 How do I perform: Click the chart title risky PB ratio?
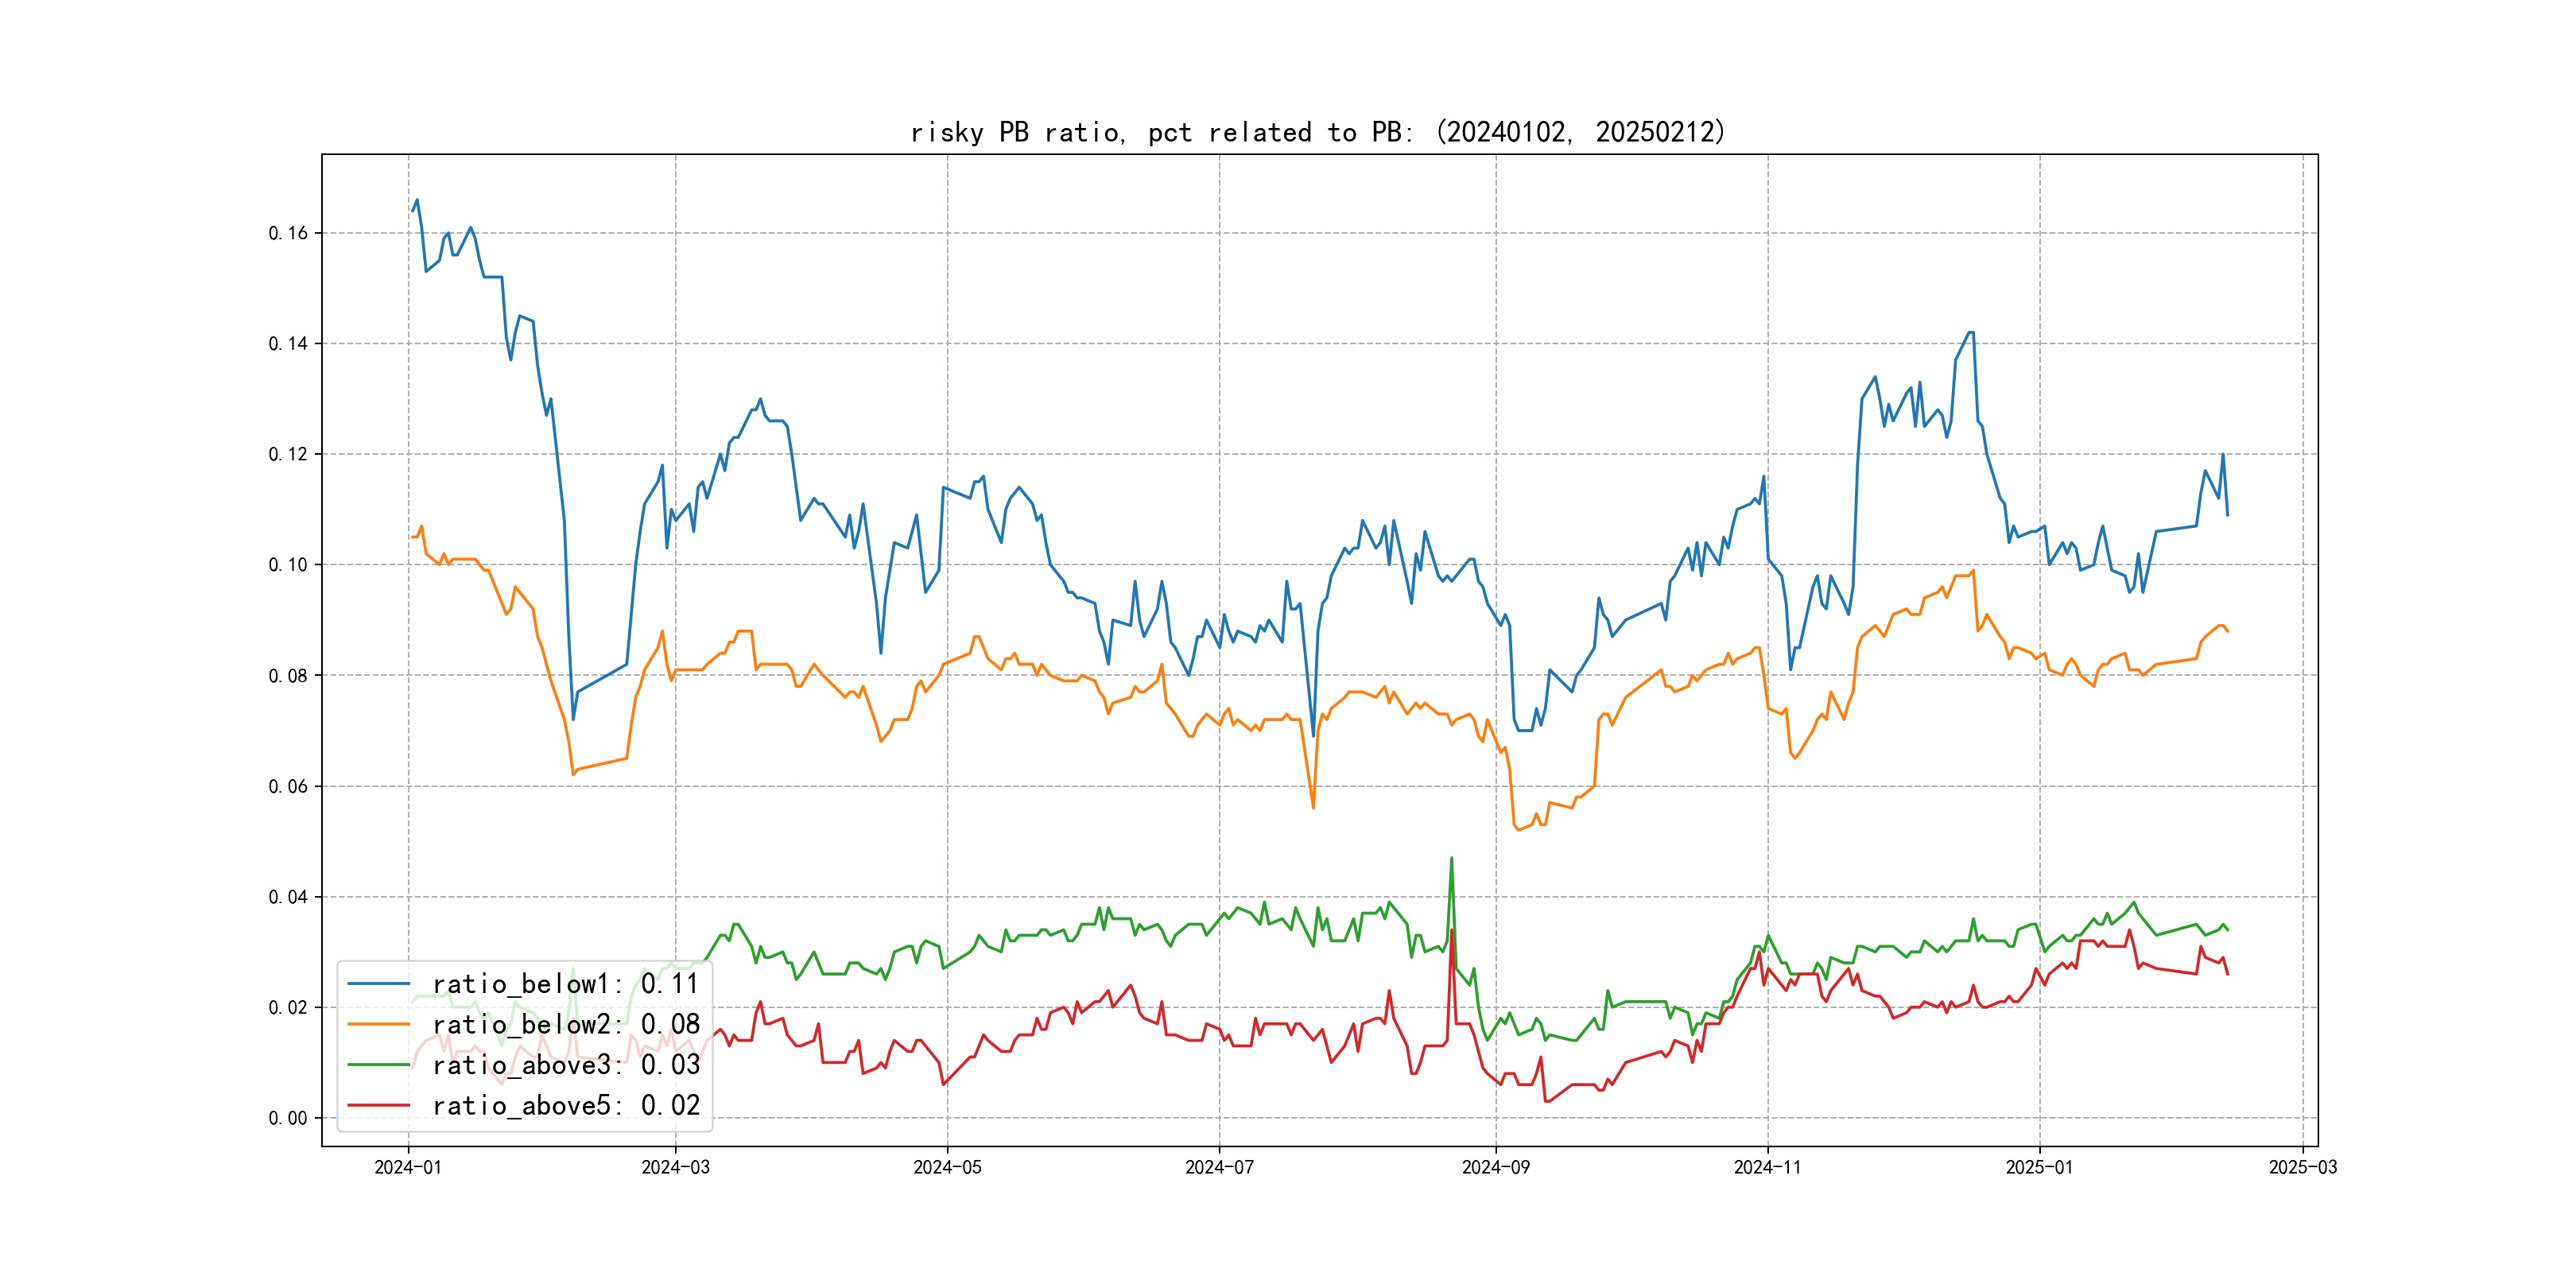click(x=1317, y=132)
